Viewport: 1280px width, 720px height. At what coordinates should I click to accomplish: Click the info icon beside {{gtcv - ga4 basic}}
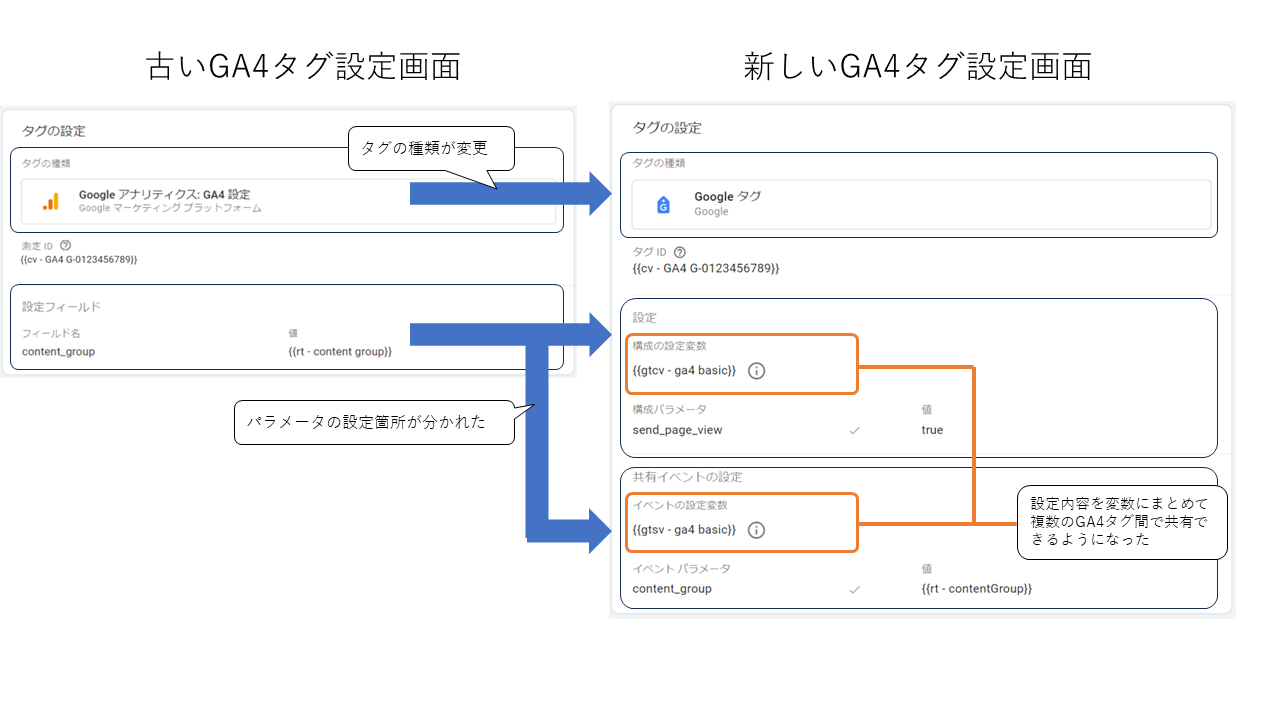[757, 370]
